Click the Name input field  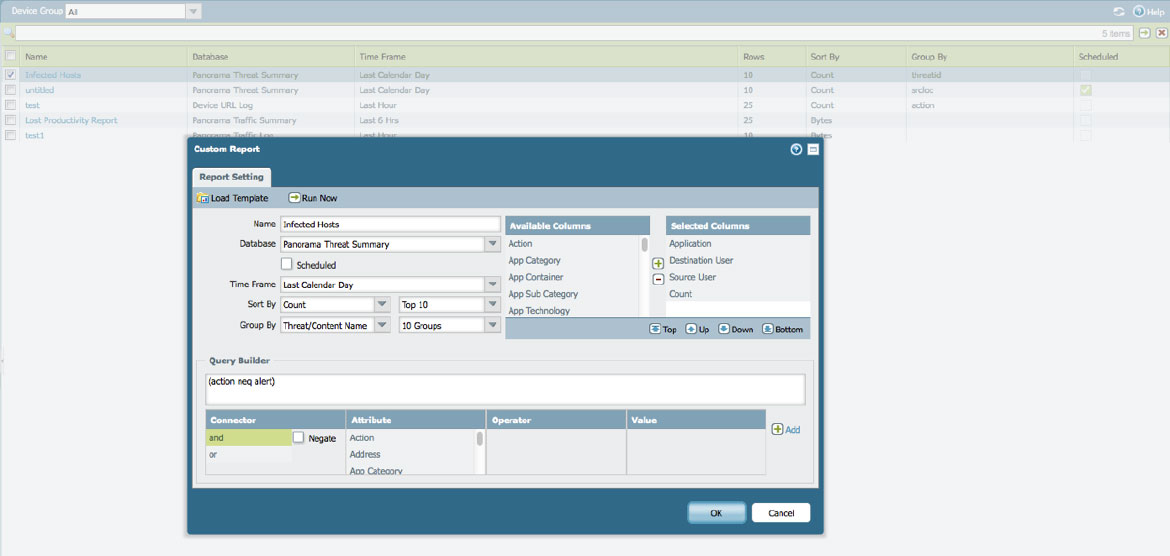click(390, 225)
